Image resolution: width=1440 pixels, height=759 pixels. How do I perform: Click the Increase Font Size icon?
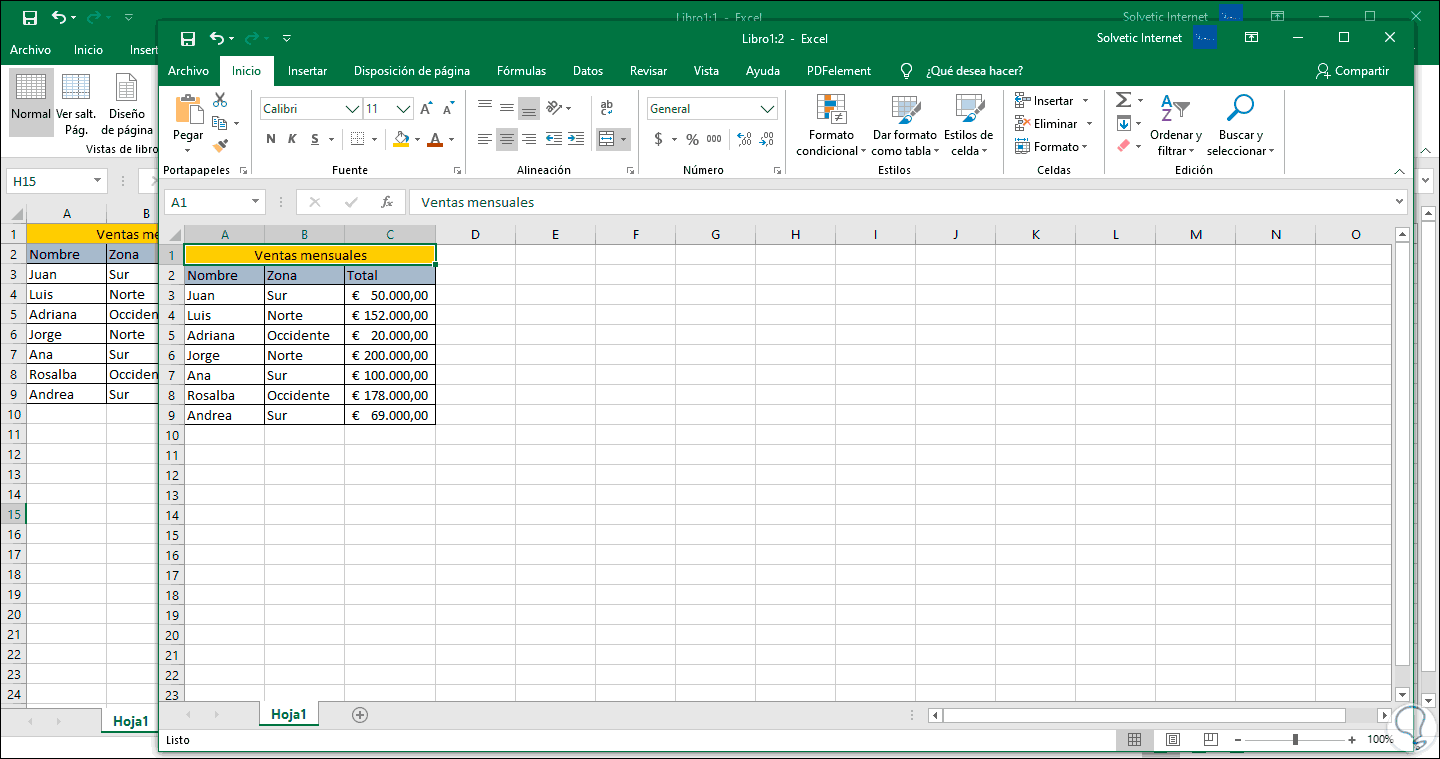click(427, 109)
